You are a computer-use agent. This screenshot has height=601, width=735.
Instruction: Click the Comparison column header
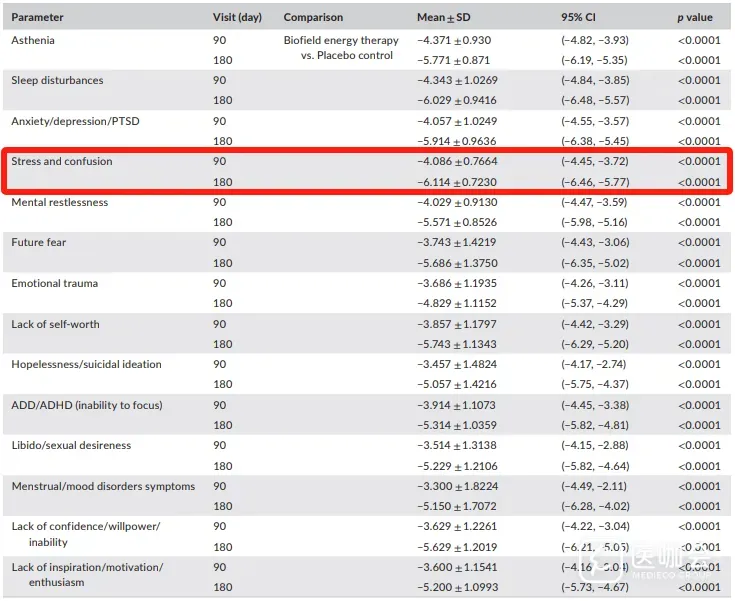(x=313, y=17)
